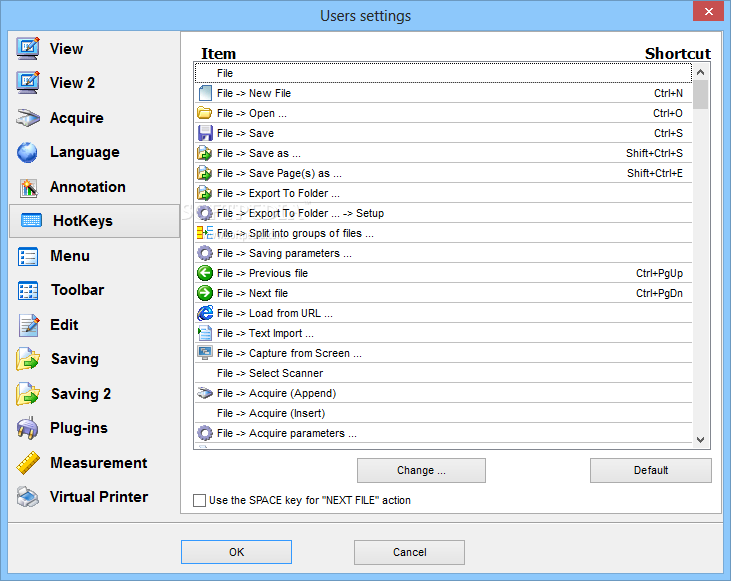
Task: Click the Acquire scanner icon
Action: pyautogui.click(x=28, y=118)
